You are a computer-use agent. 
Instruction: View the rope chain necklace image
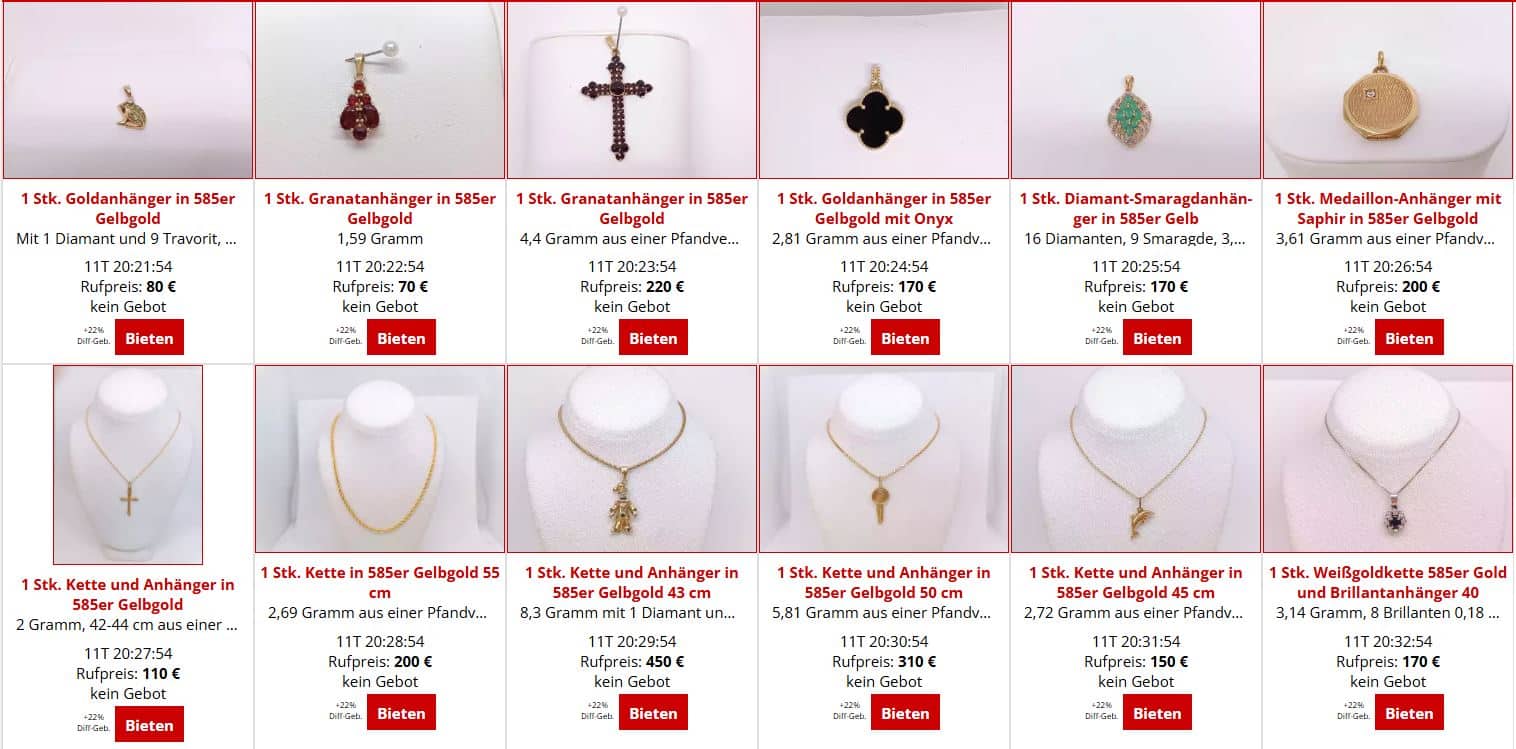click(x=380, y=459)
